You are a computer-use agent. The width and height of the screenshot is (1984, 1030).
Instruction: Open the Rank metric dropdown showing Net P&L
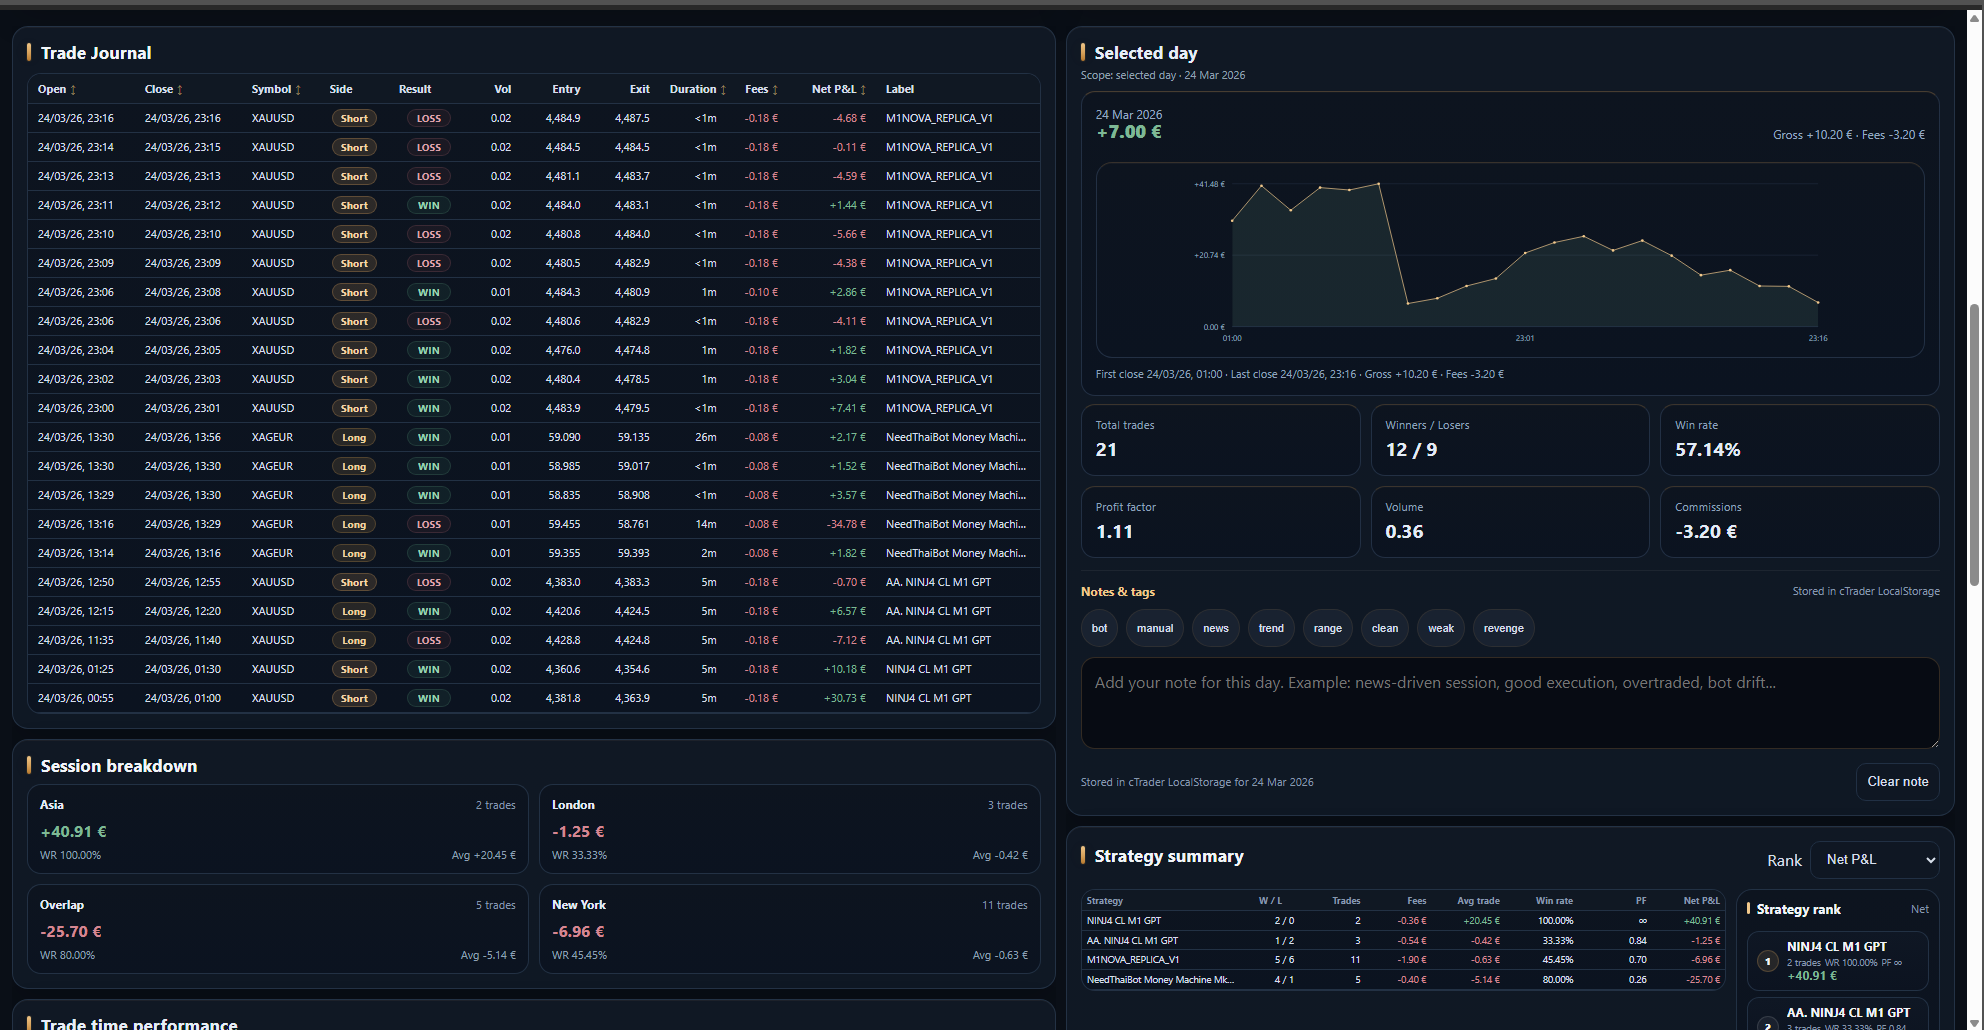1875,859
